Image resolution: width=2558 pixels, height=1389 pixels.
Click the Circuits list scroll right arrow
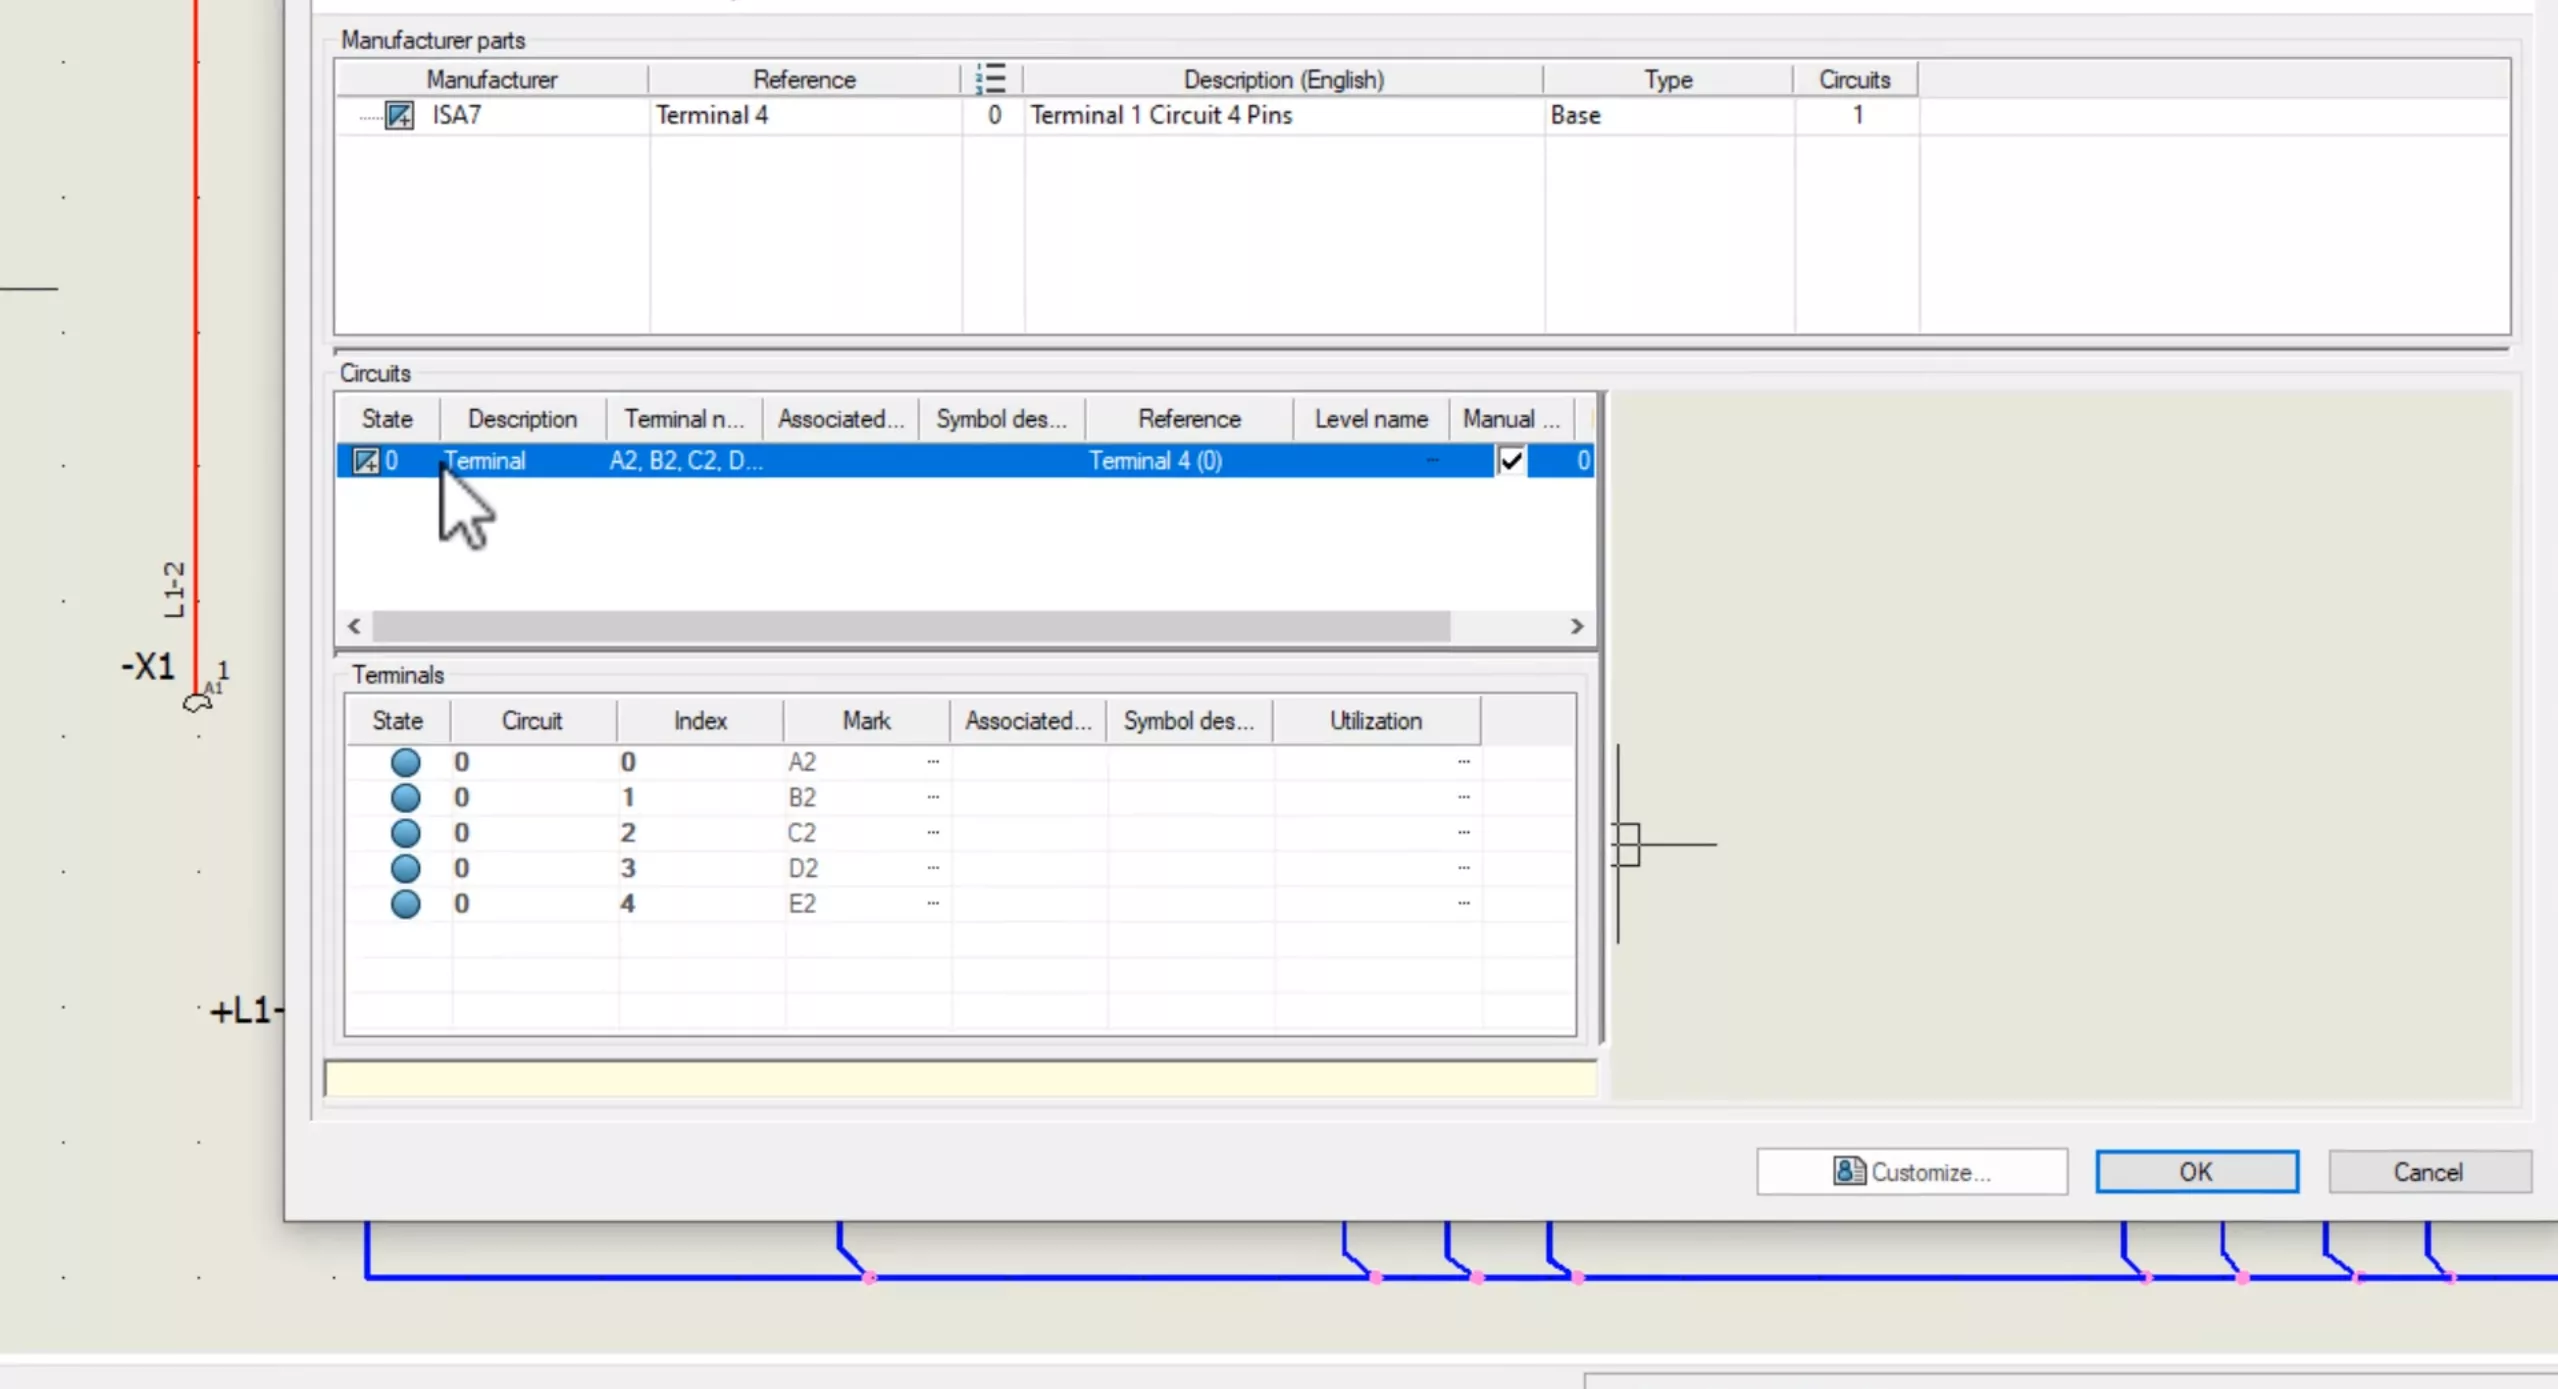1577,626
